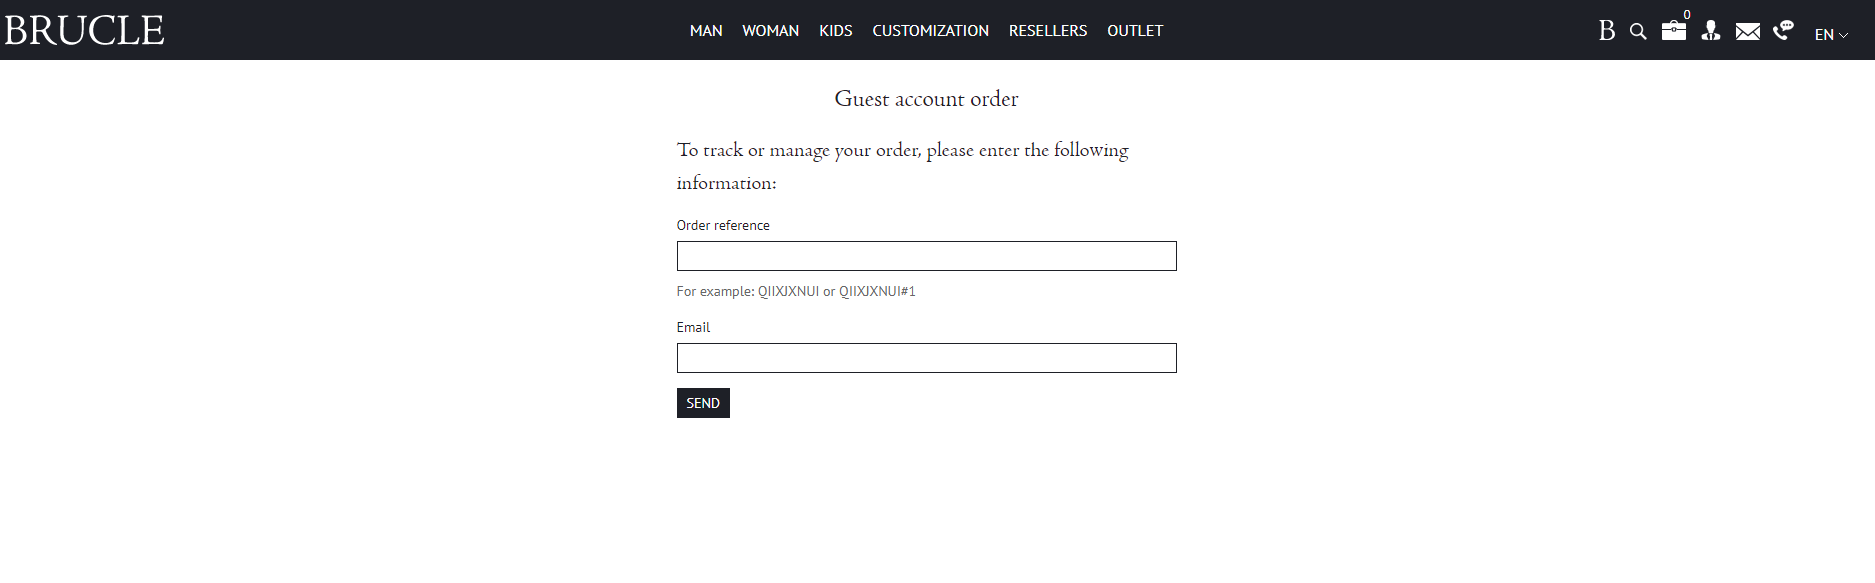Click the Order reference label

pyautogui.click(x=723, y=225)
